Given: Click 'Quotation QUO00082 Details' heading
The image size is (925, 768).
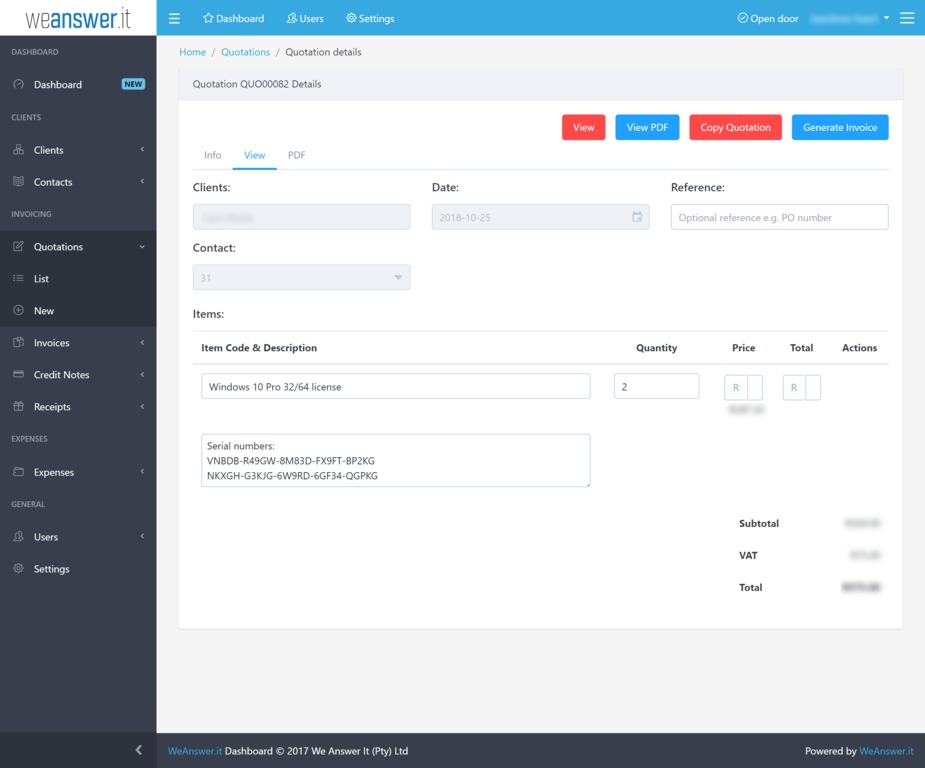Looking at the screenshot, I should click(257, 84).
